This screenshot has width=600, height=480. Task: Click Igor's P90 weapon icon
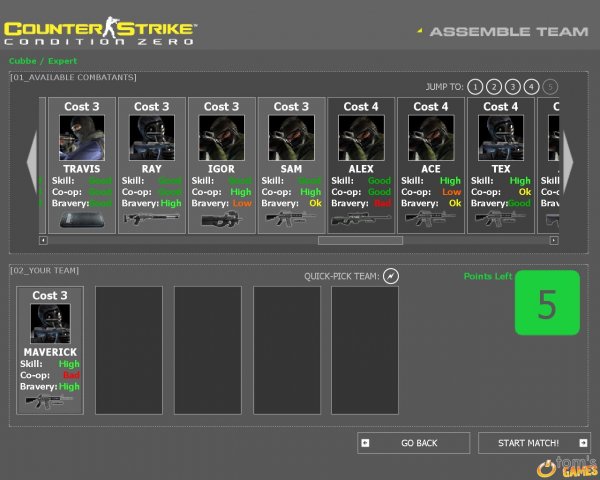point(222,219)
